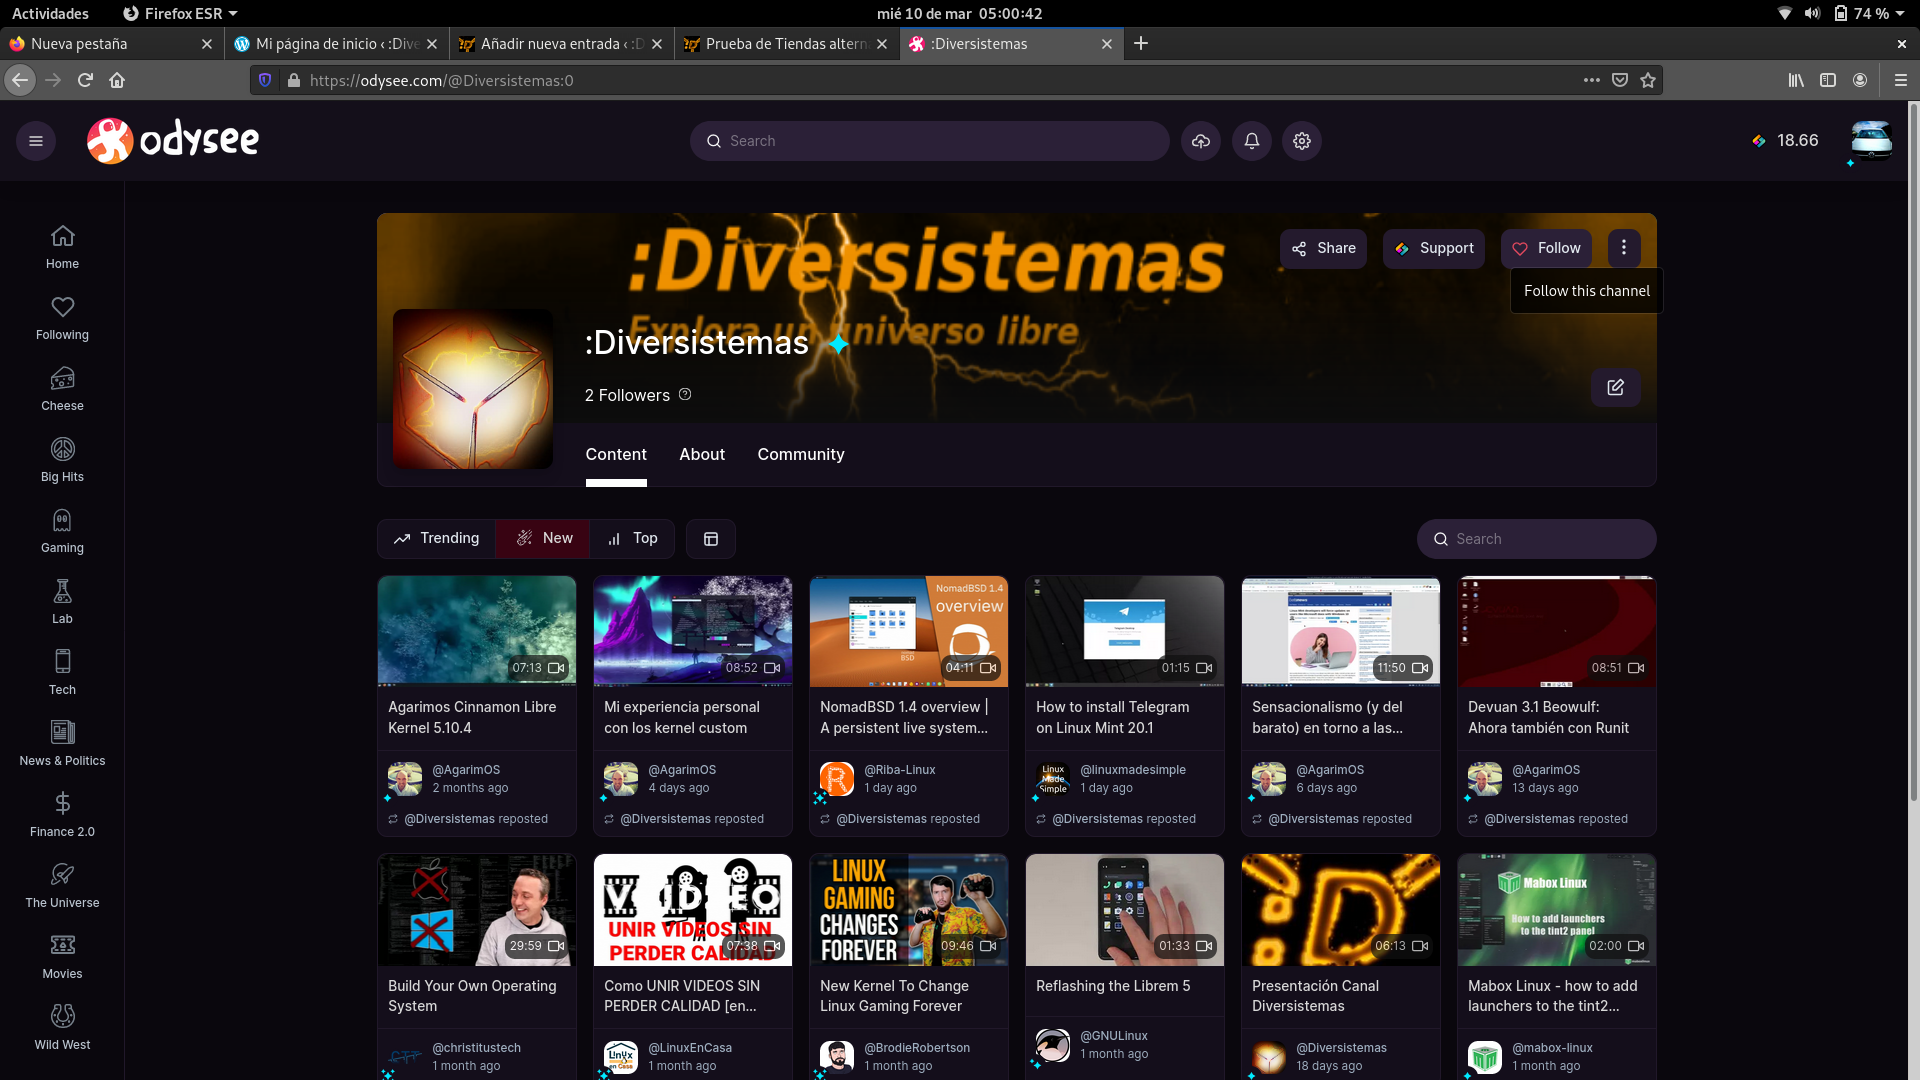The image size is (1920, 1080).
Task: Open Firefox ESR application menu dropdown
Action: (180, 13)
